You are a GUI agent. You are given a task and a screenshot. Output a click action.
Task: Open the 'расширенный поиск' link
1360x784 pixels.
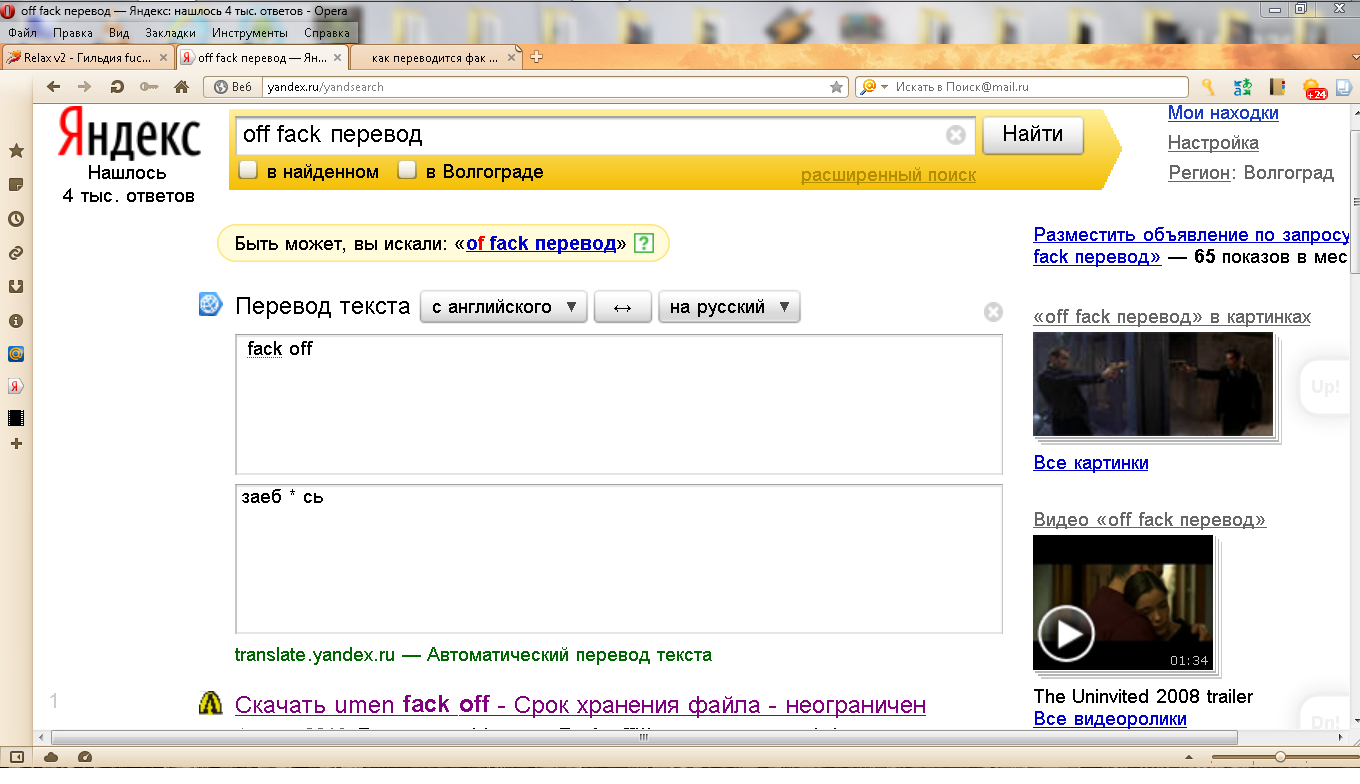click(888, 175)
